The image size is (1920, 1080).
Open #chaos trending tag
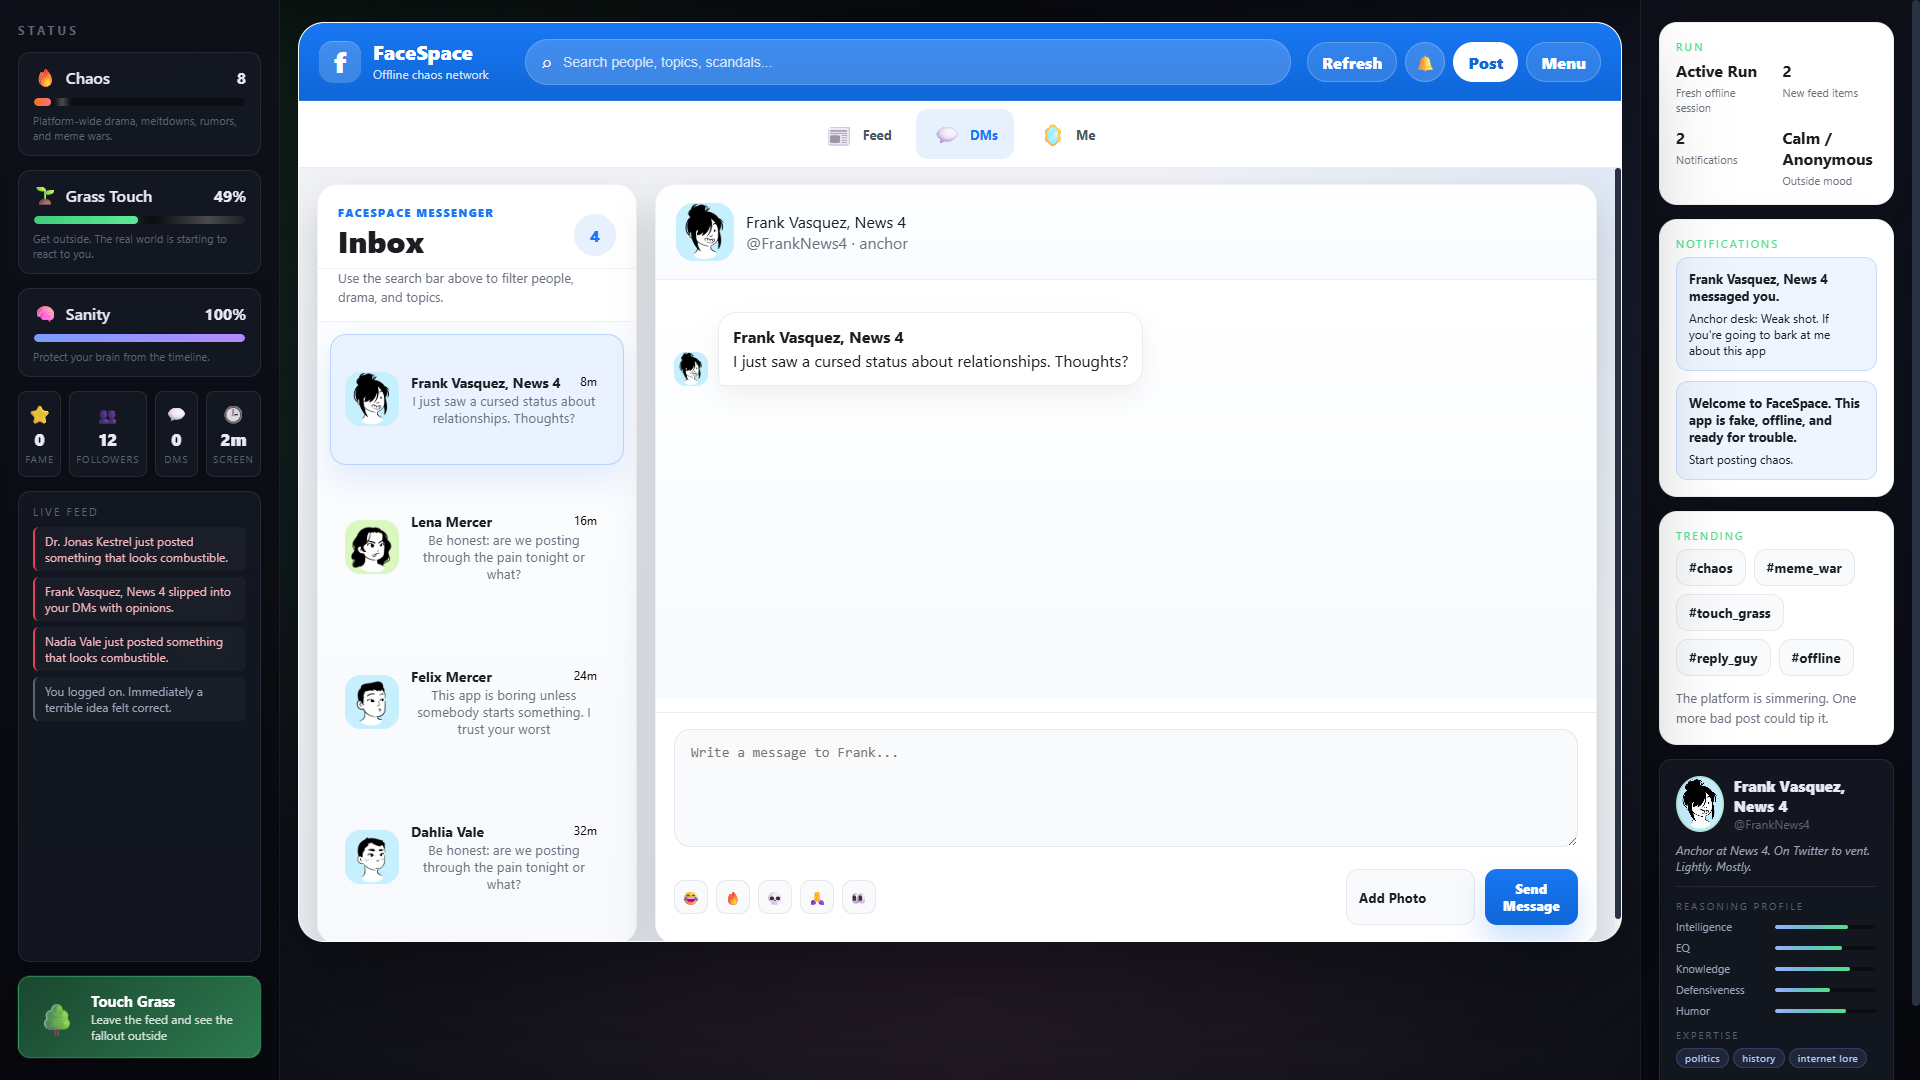coord(1711,568)
